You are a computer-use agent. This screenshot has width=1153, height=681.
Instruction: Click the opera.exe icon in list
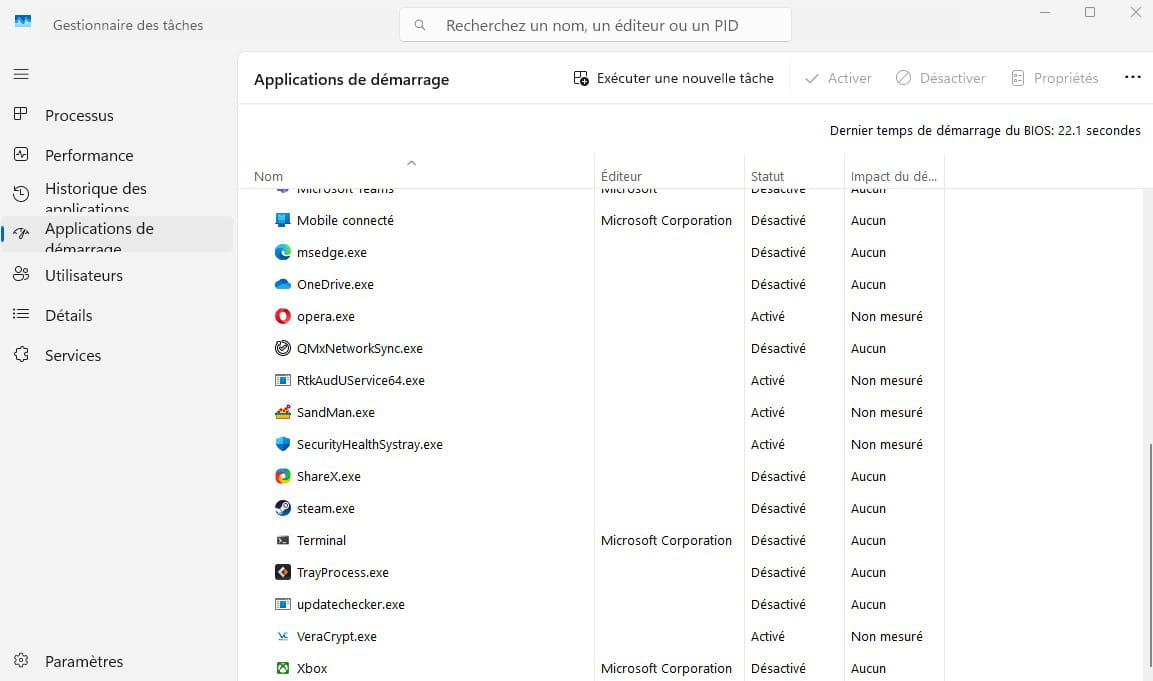[x=282, y=316]
